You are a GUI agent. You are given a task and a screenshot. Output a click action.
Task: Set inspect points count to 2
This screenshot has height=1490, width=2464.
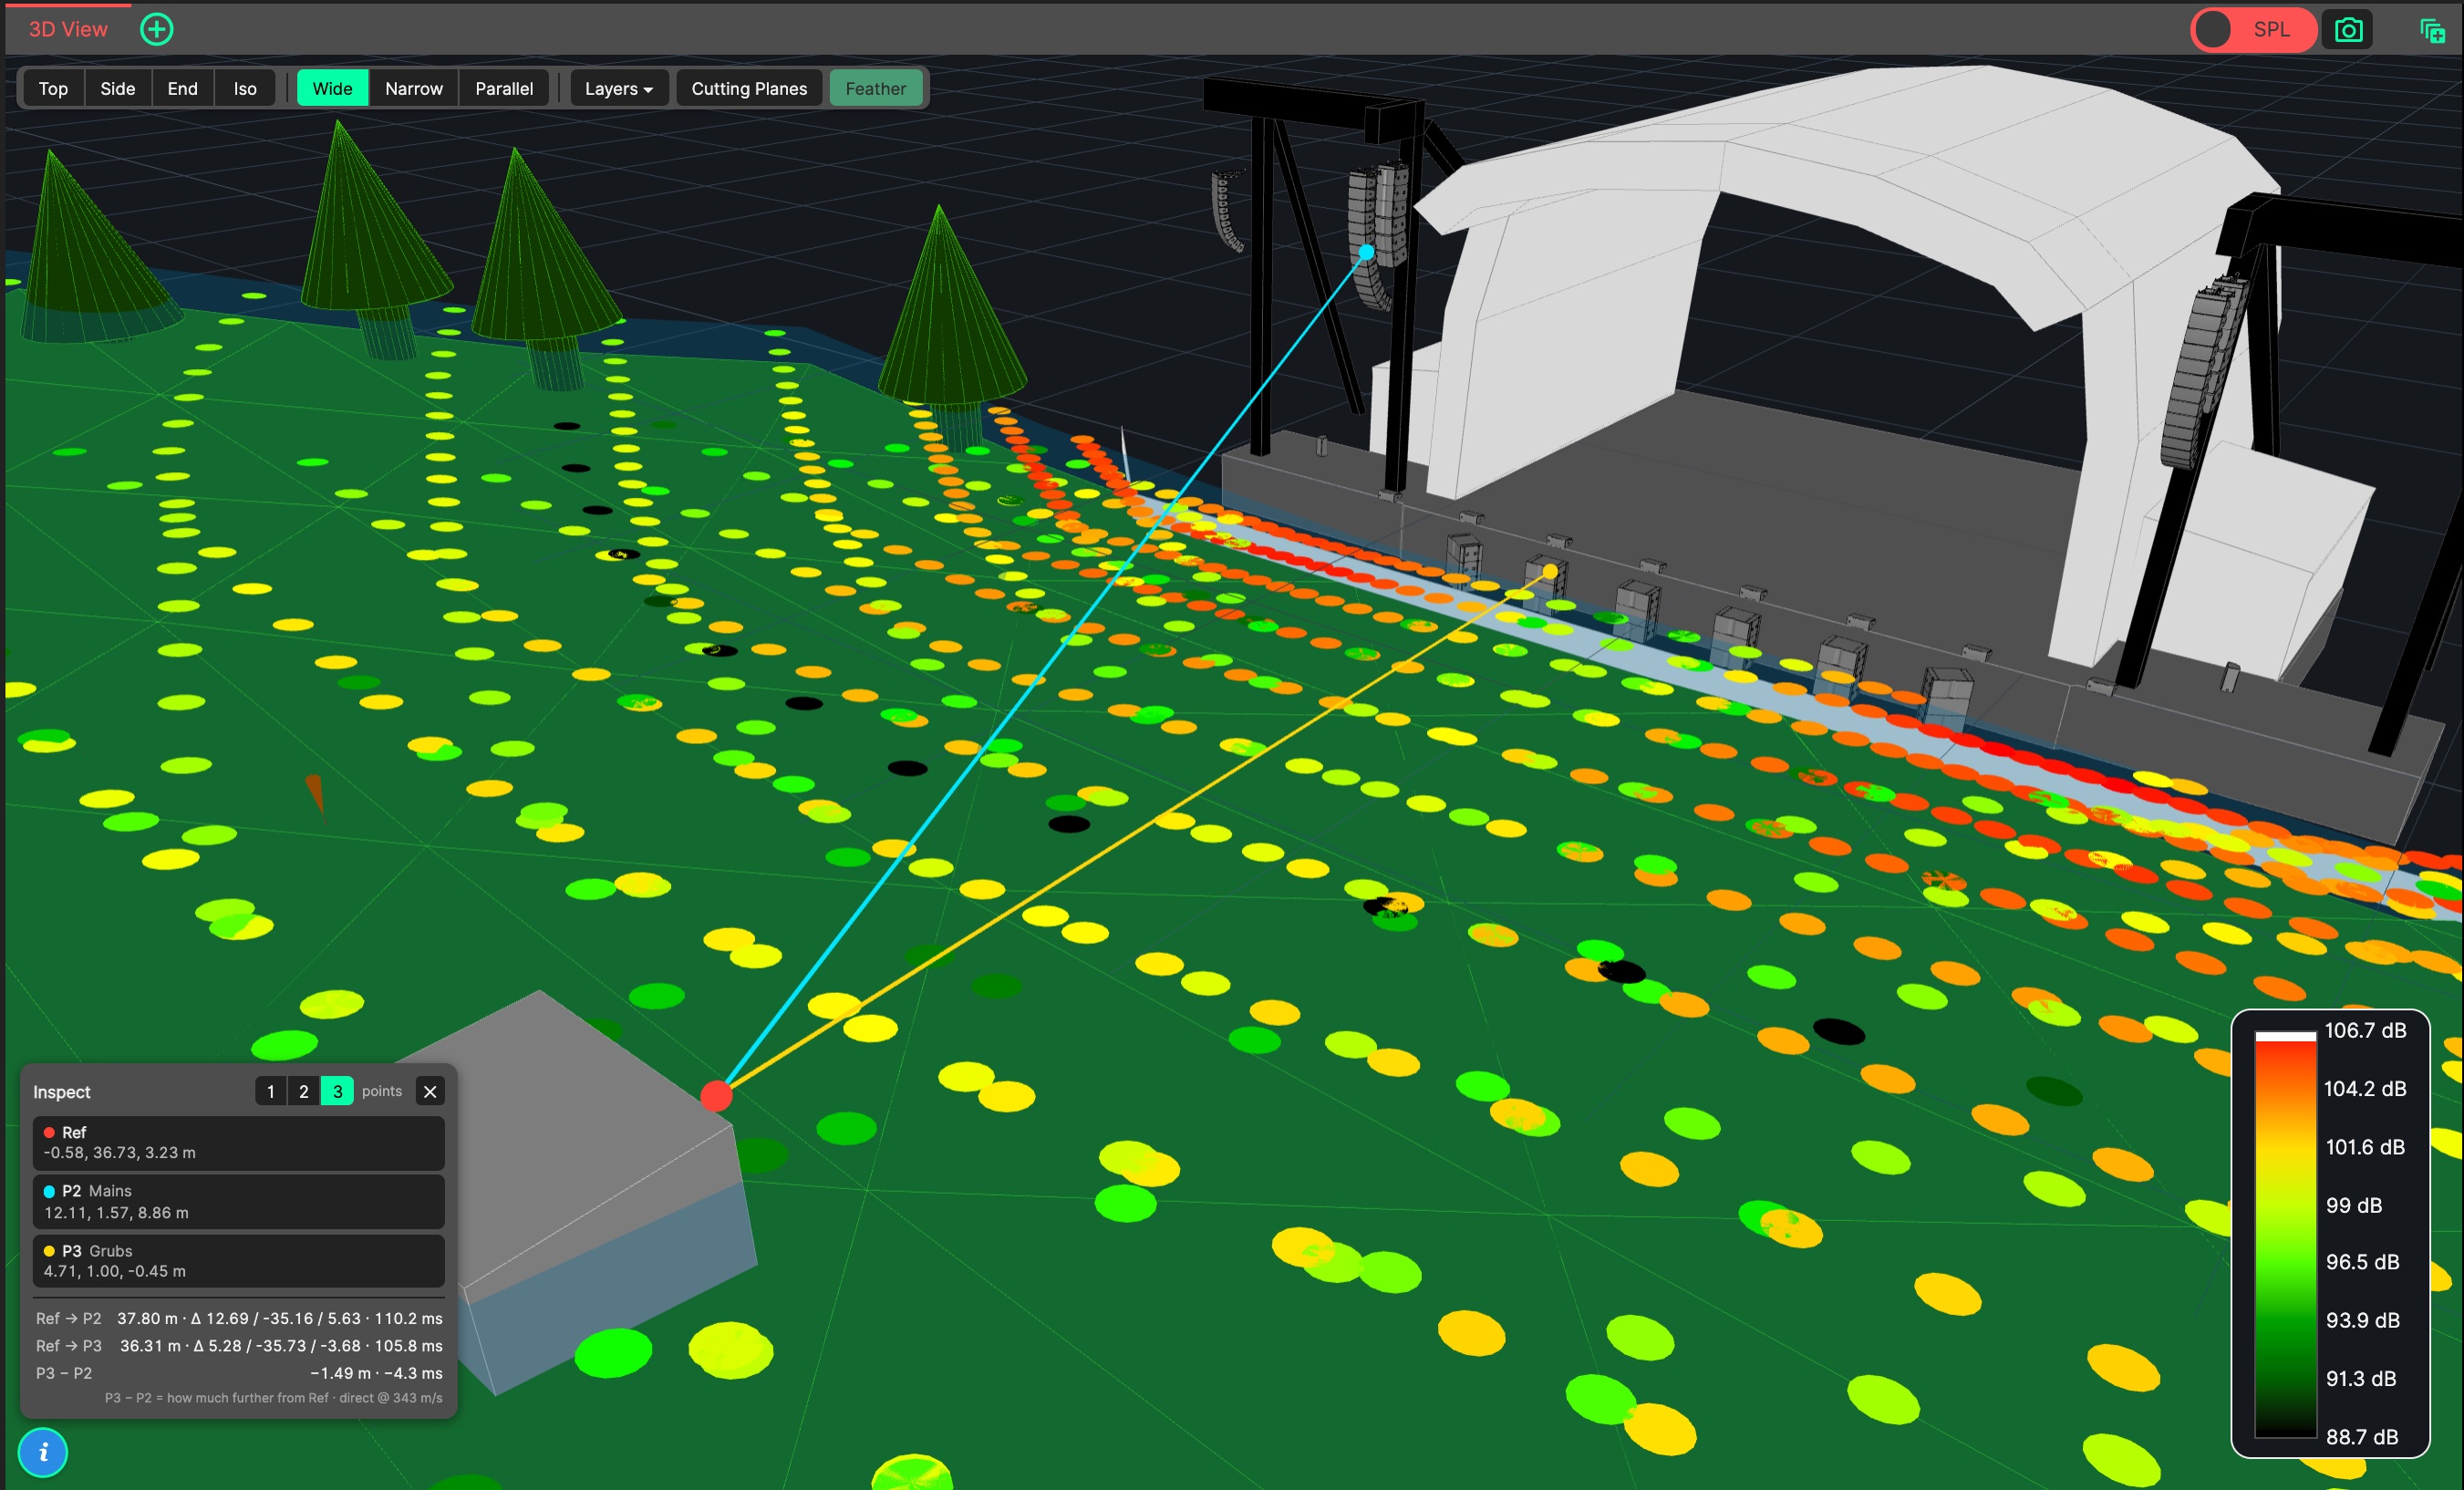click(x=304, y=1091)
